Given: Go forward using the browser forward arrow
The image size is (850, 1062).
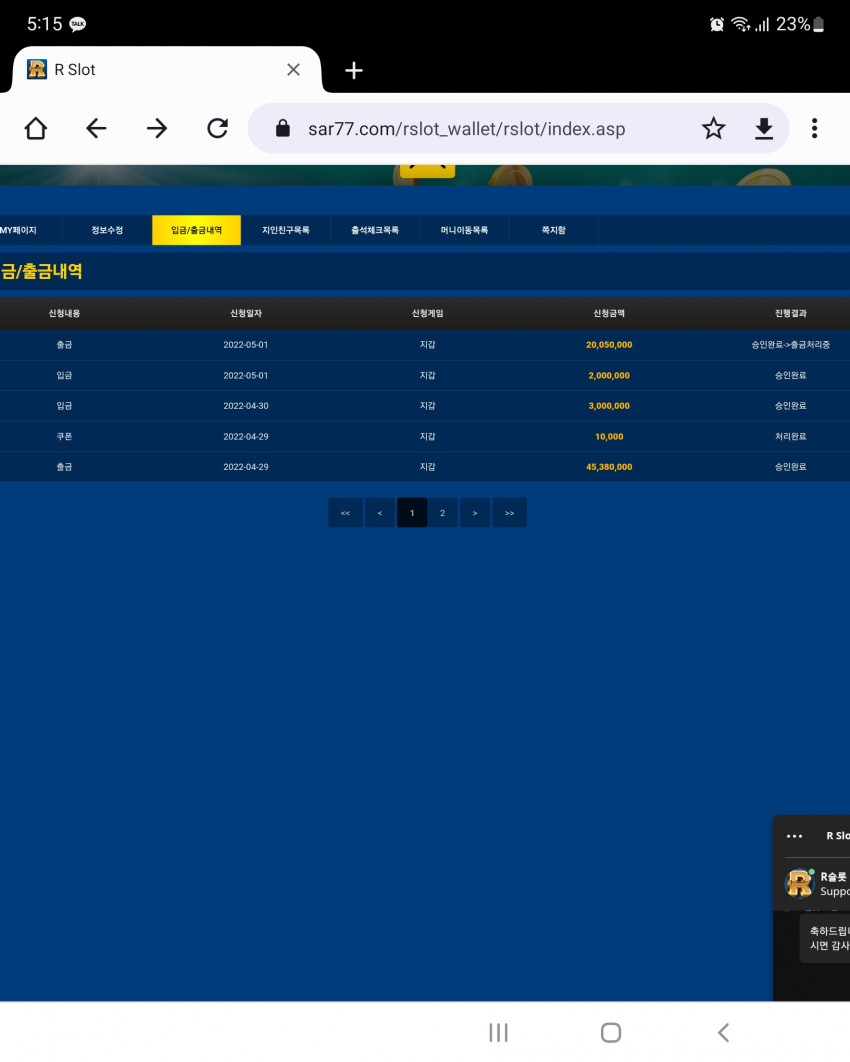Looking at the screenshot, I should (156, 128).
